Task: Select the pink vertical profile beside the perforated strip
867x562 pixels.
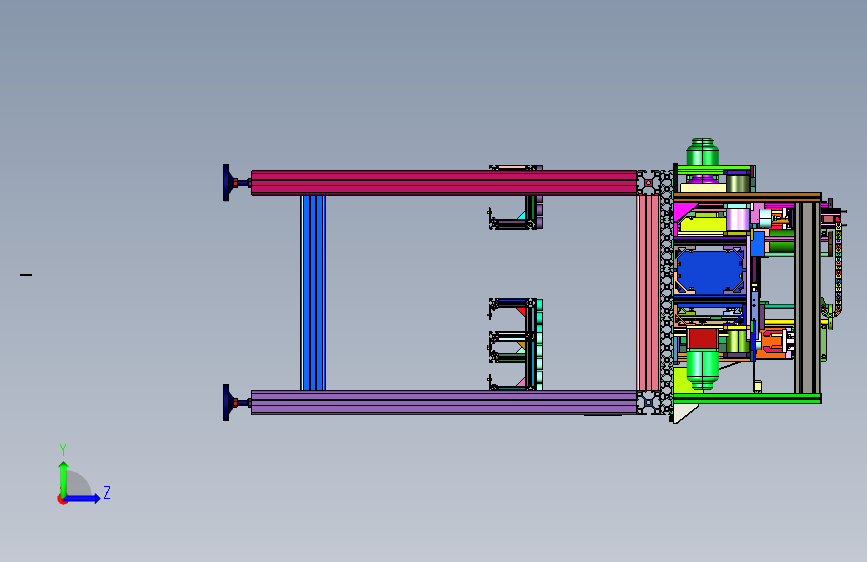Action: 648,293
